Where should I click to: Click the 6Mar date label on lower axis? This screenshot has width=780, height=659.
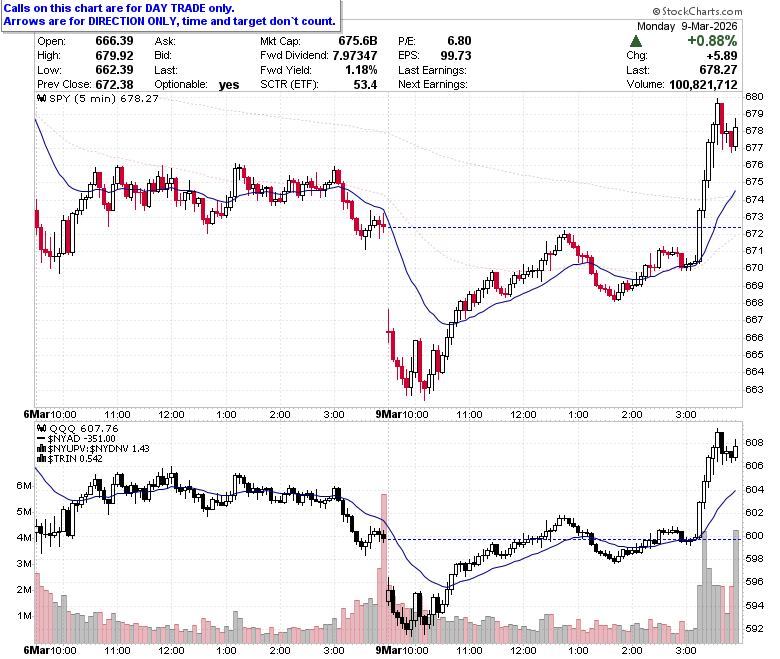(36, 650)
